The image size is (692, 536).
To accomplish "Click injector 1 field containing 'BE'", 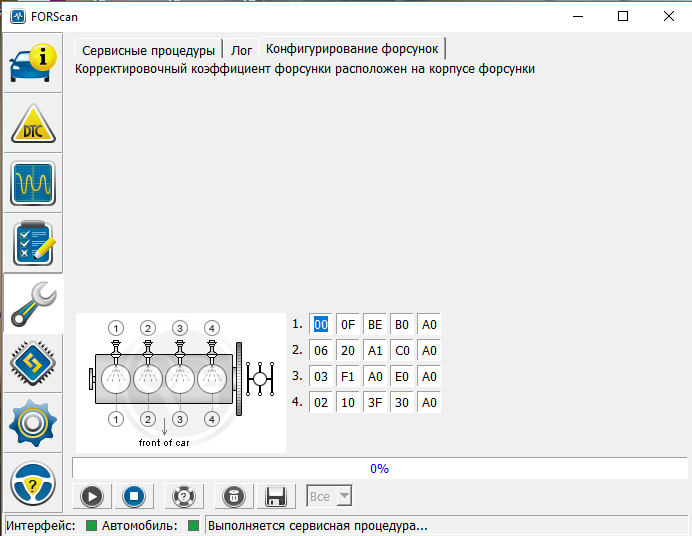I will tap(375, 325).
